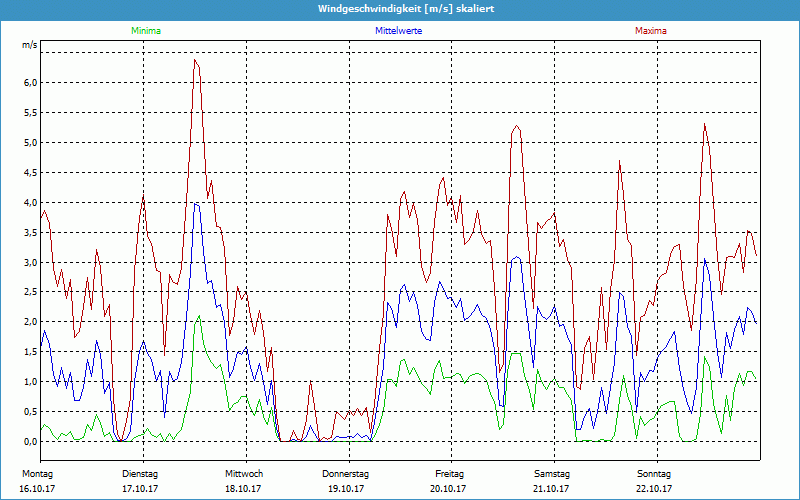This screenshot has width=800, height=500.
Task: Click the 5,0 y-axis value
Action: (31, 143)
